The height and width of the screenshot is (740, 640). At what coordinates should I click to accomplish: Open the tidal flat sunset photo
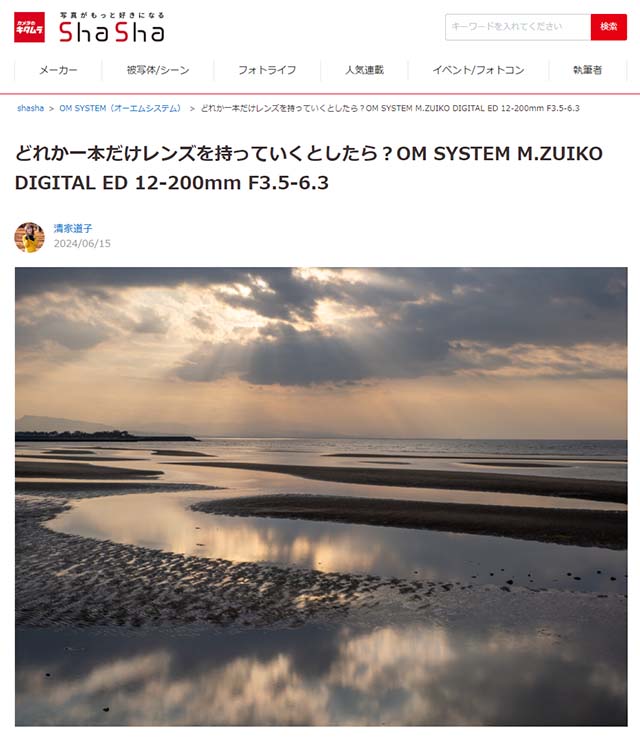(321, 496)
